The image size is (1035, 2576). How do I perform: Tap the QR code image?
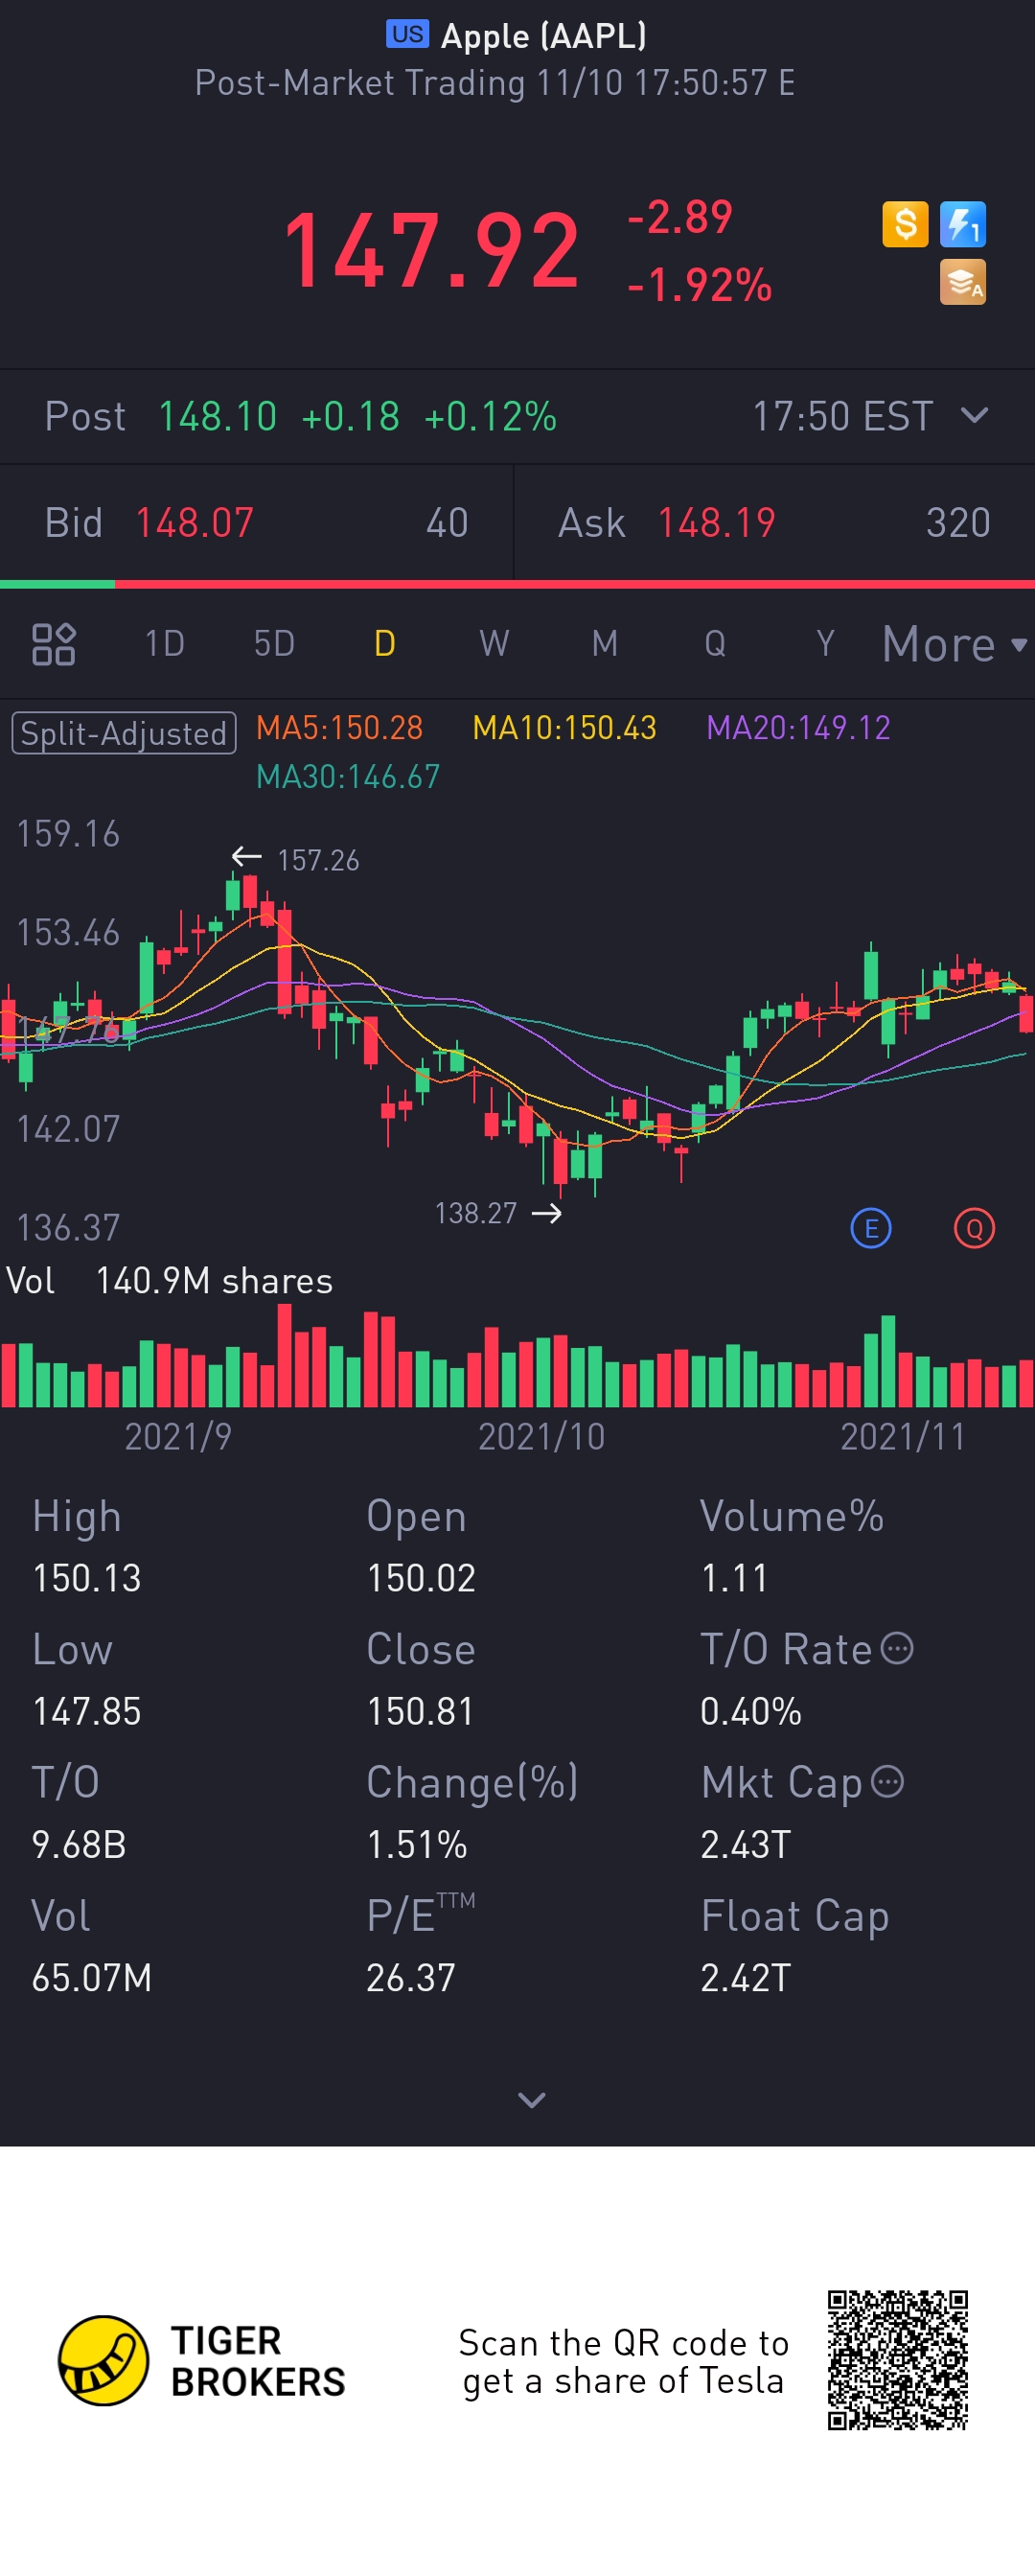point(898,2360)
